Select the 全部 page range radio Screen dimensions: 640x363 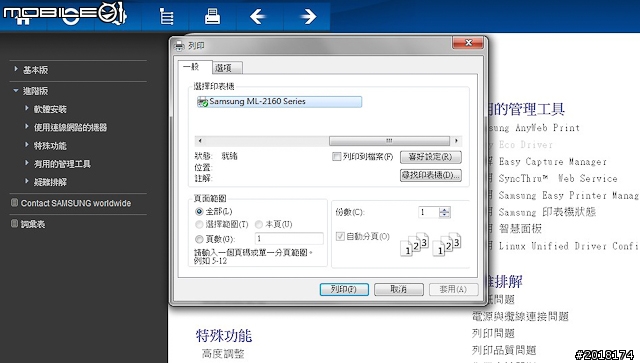pyautogui.click(x=199, y=212)
